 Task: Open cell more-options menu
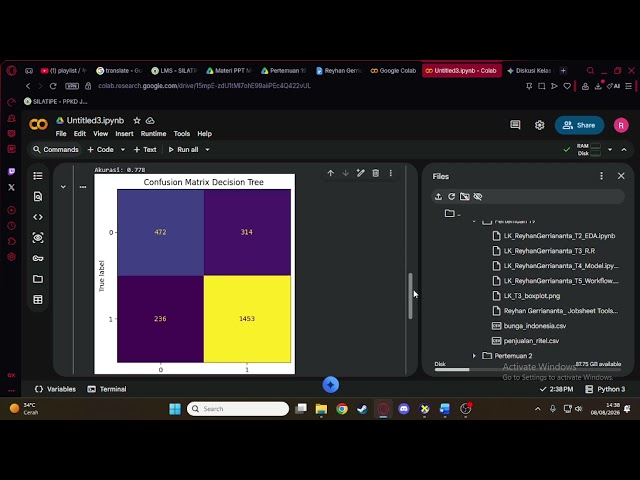(391, 173)
